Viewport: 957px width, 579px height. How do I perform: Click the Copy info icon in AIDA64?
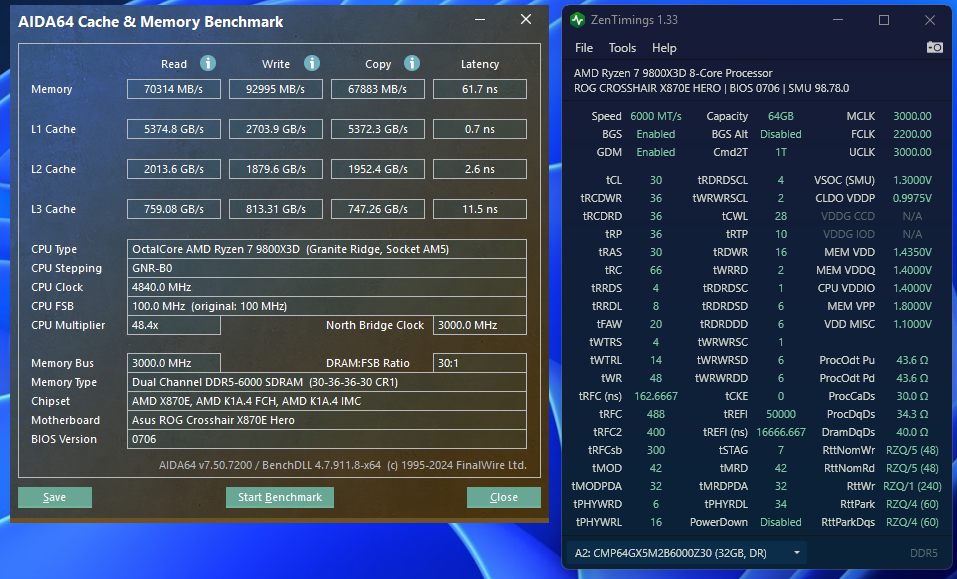coord(412,63)
